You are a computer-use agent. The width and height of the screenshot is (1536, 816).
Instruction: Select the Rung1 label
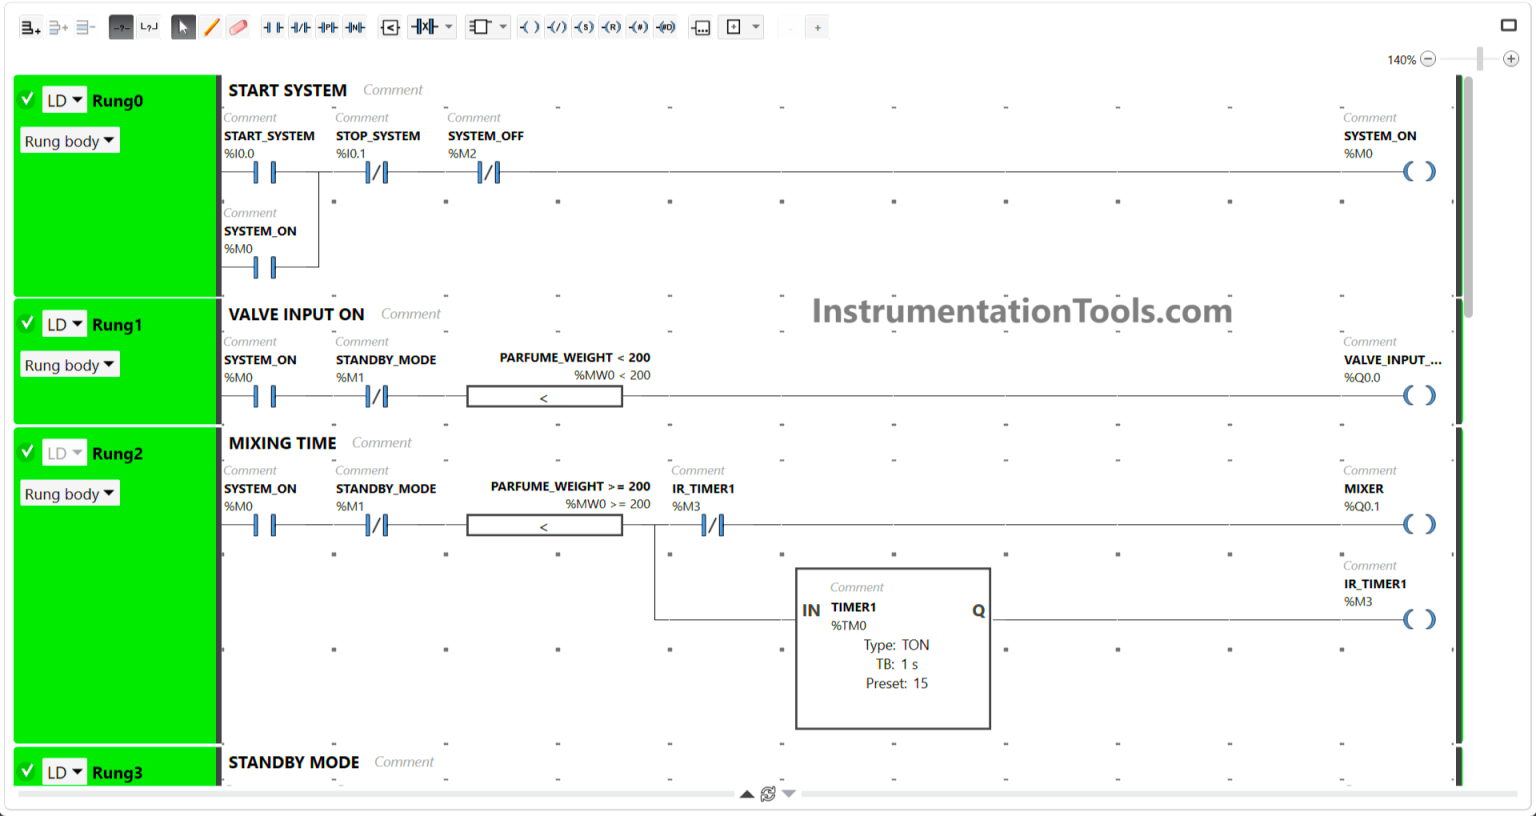click(x=118, y=325)
